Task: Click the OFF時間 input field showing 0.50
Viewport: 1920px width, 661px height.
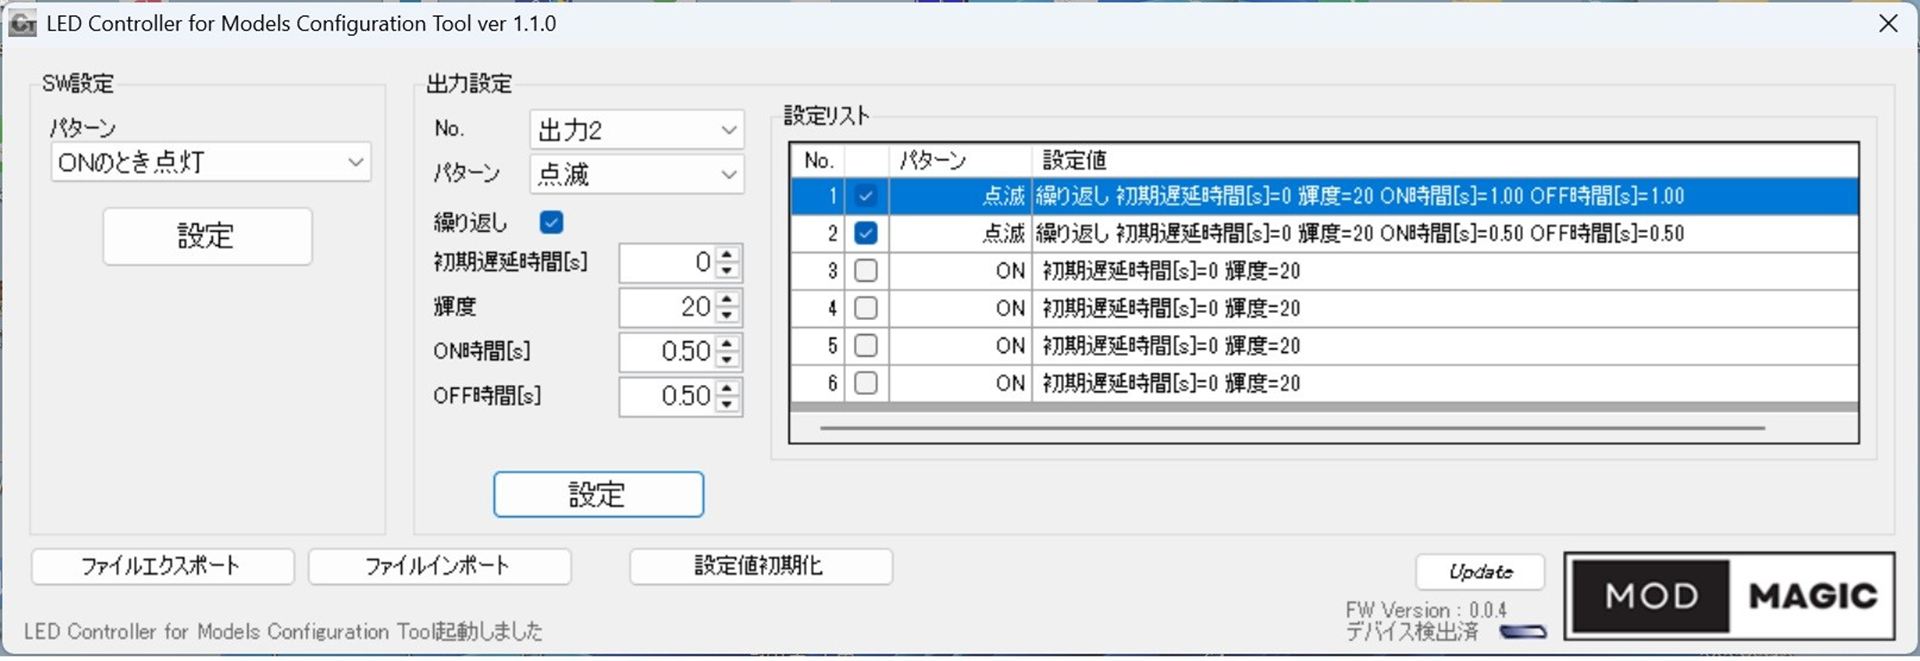Action: (668, 396)
